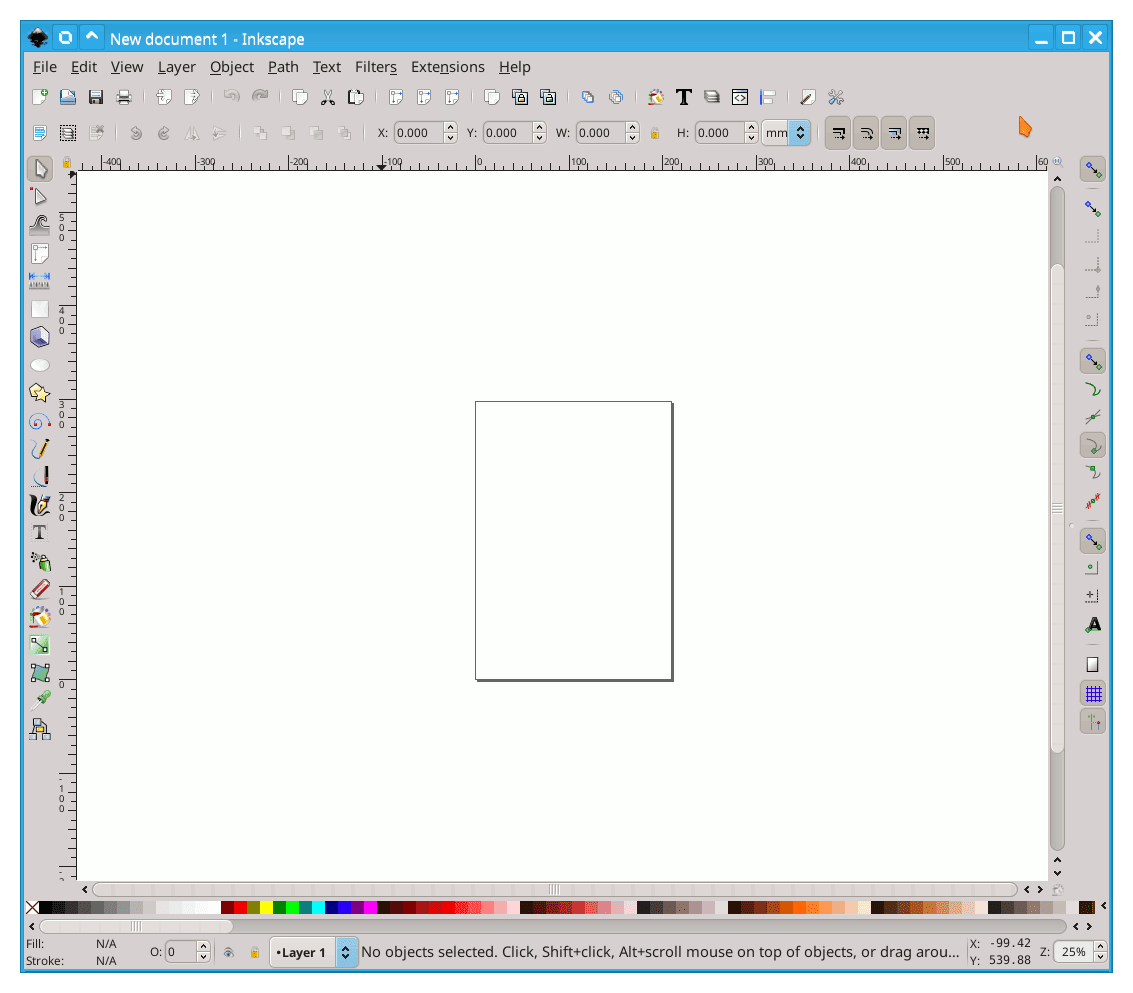Increase the opacity O value
The width and height of the screenshot is (1133, 993).
pos(203,947)
